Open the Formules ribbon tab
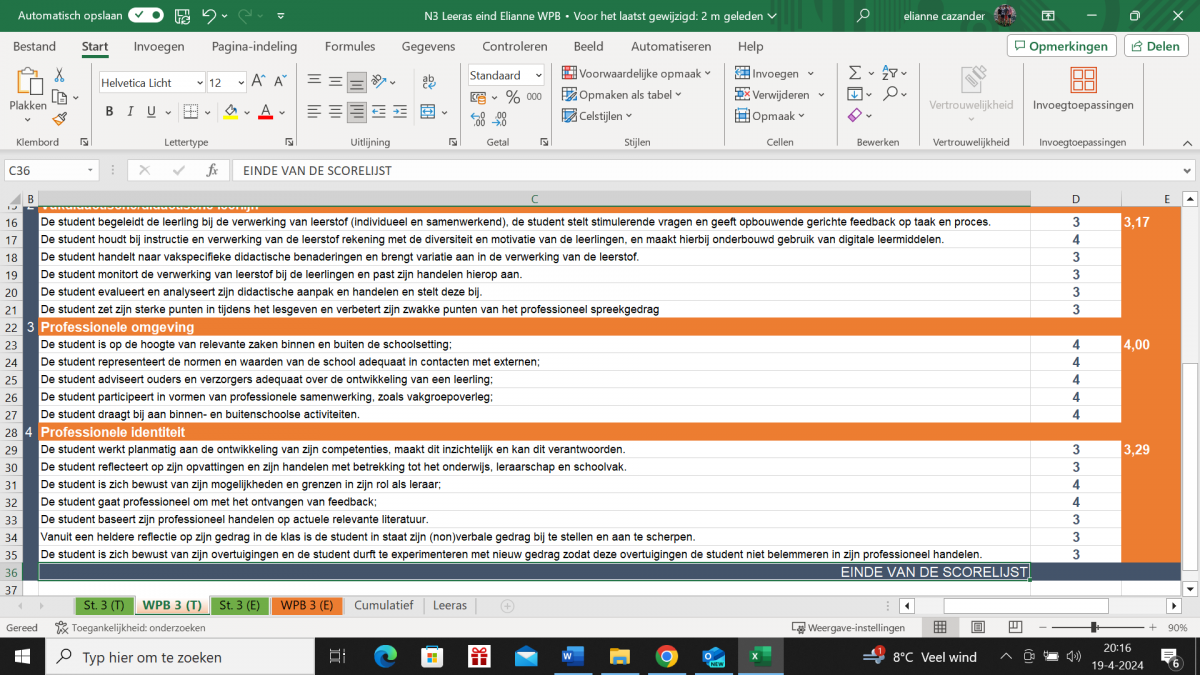1200x675 pixels. pyautogui.click(x=350, y=47)
